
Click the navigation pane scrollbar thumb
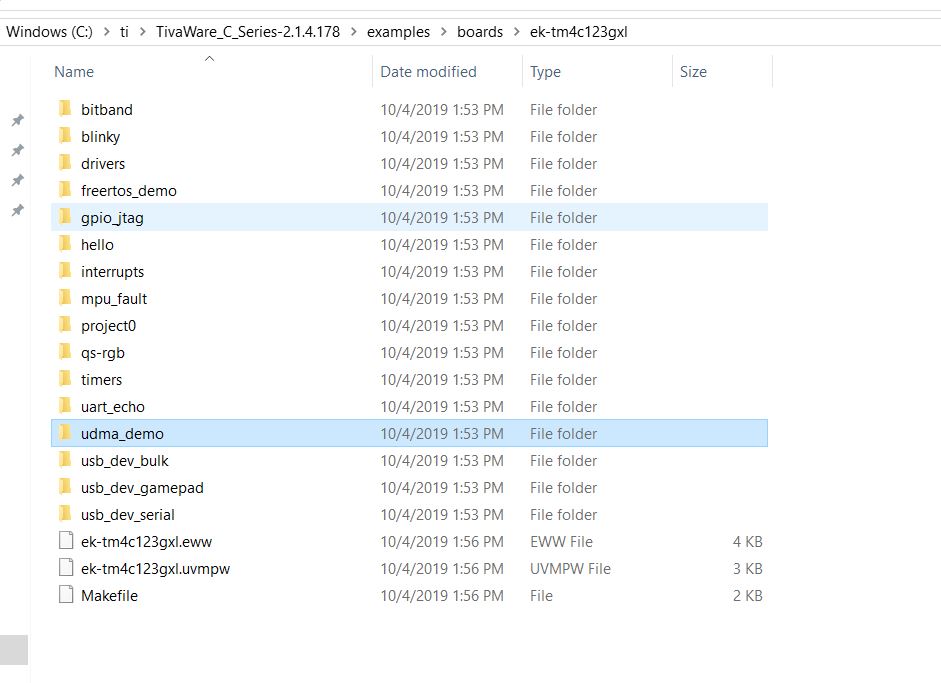tap(14, 649)
